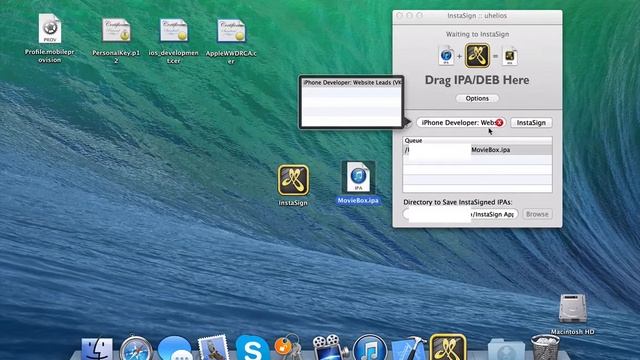This screenshot has width=640, height=360.
Task: Open Finder in the dock
Action: point(97,349)
